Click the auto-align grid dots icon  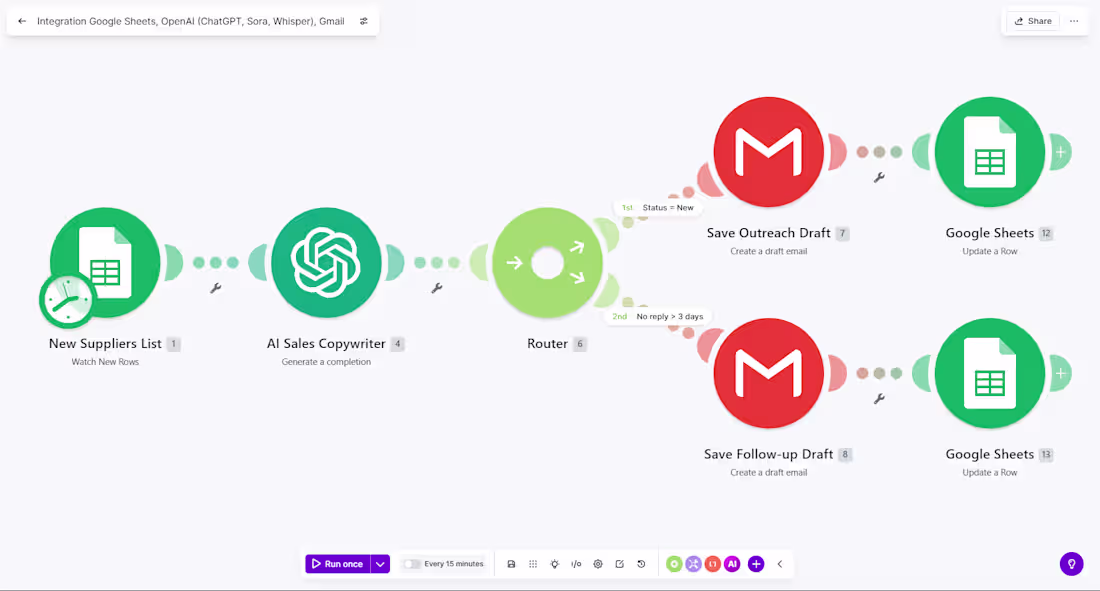click(x=533, y=564)
